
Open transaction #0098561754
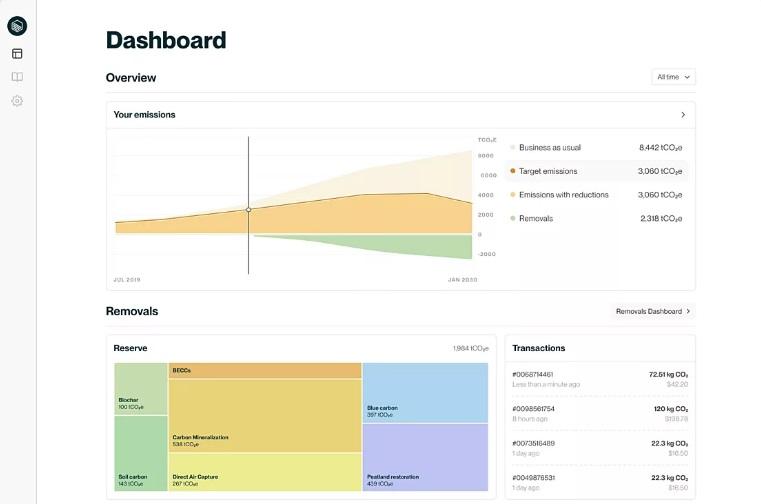(599, 413)
